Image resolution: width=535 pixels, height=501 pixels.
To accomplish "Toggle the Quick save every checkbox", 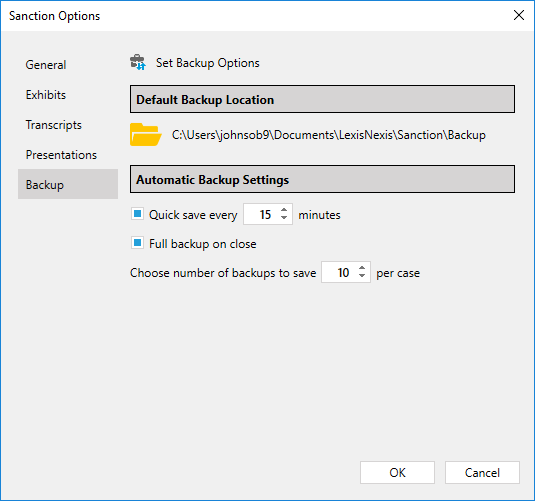I will coord(138,214).
